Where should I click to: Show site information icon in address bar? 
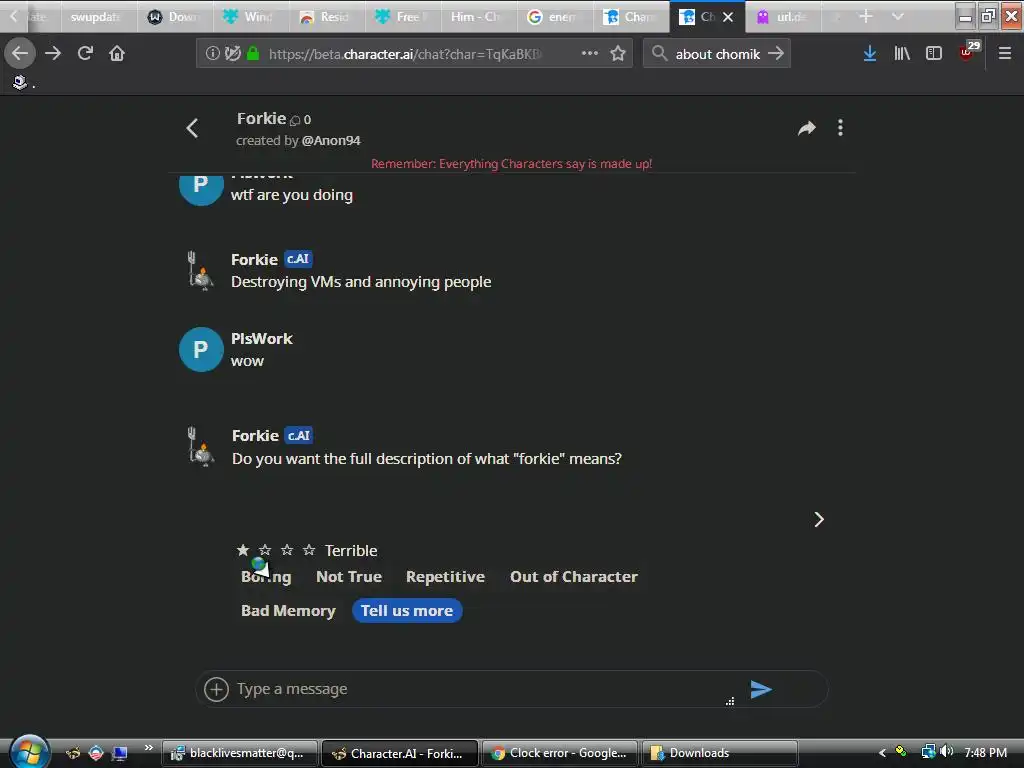tap(212, 54)
